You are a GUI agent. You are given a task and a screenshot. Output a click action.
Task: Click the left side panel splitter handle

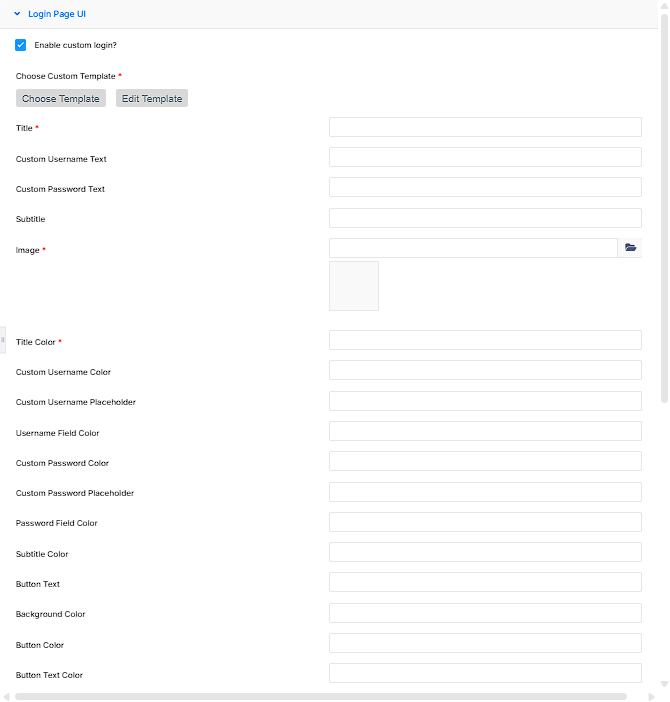pyautogui.click(x=3, y=340)
